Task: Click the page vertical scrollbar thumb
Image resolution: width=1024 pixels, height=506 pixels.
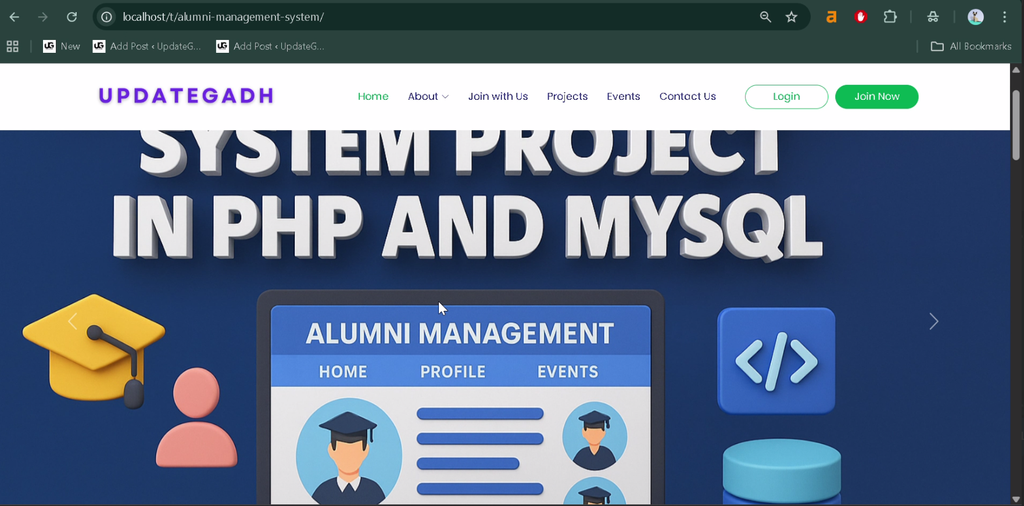Action: pos(1016,124)
